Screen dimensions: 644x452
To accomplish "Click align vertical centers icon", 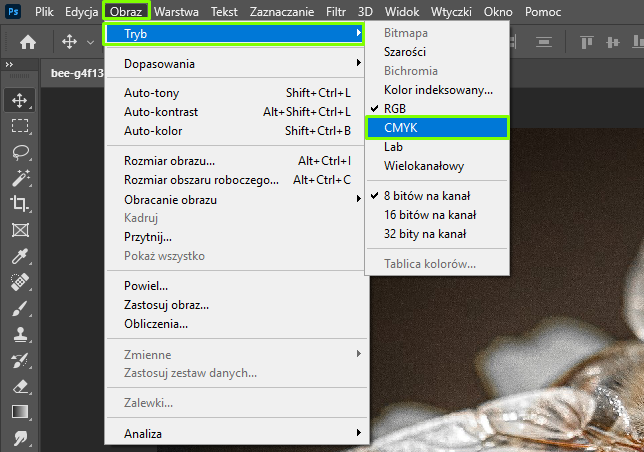I will (612, 42).
